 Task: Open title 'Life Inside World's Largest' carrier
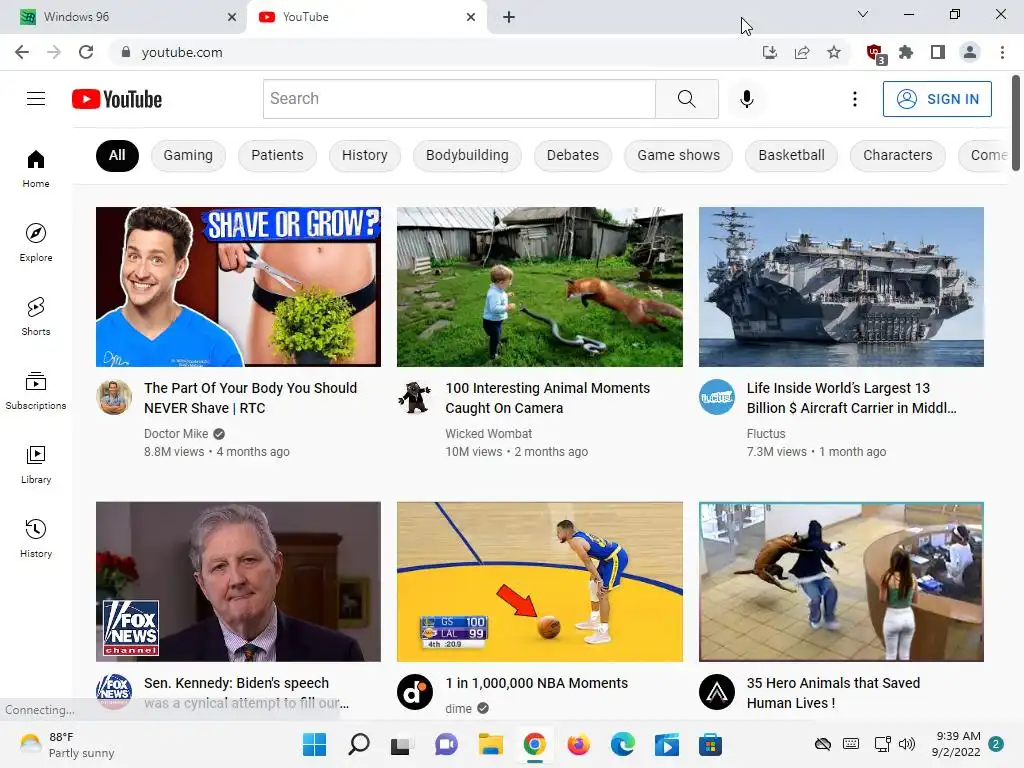click(852, 398)
